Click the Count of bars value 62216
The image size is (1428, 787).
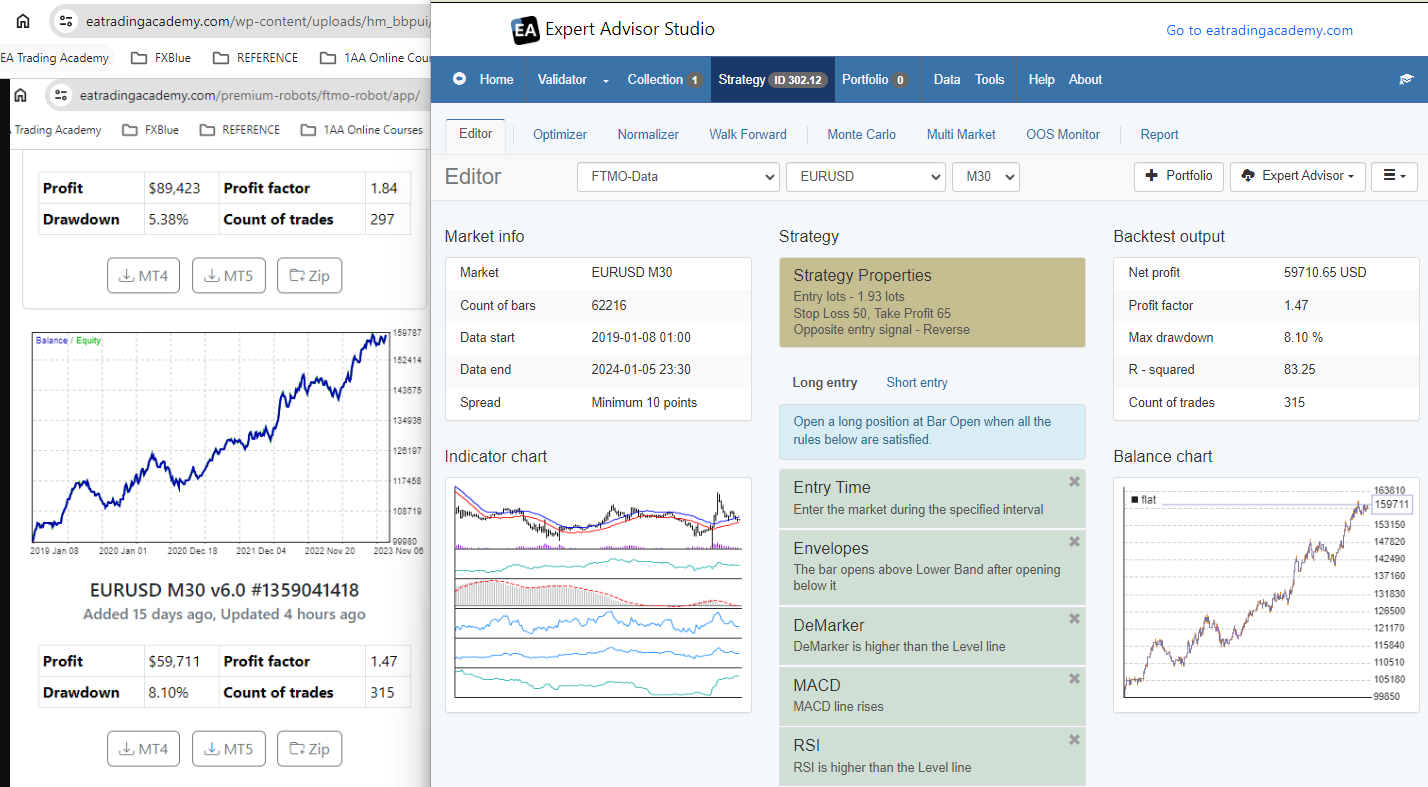pyautogui.click(x=611, y=305)
